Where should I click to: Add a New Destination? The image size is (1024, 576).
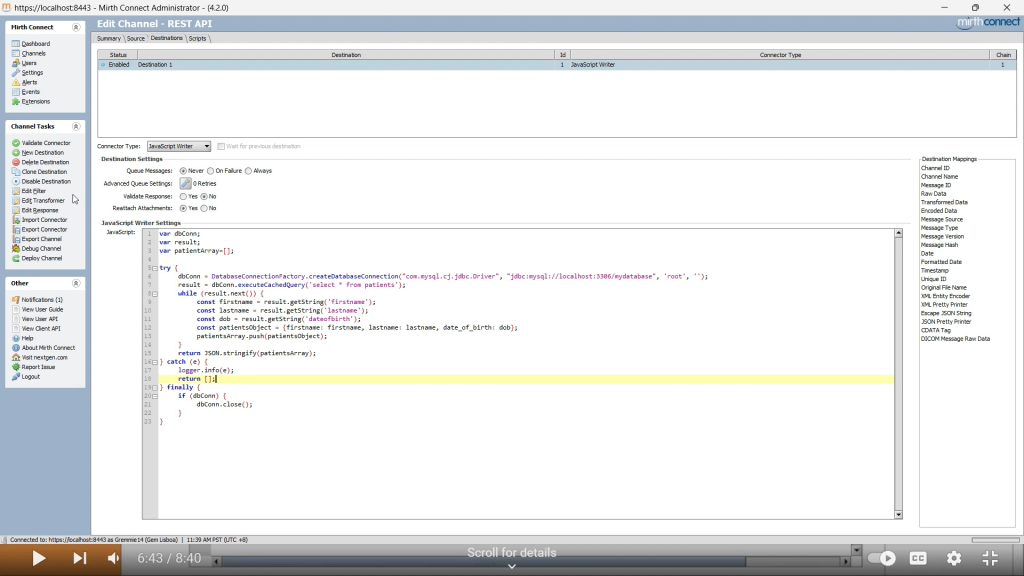pyautogui.click(x=42, y=153)
